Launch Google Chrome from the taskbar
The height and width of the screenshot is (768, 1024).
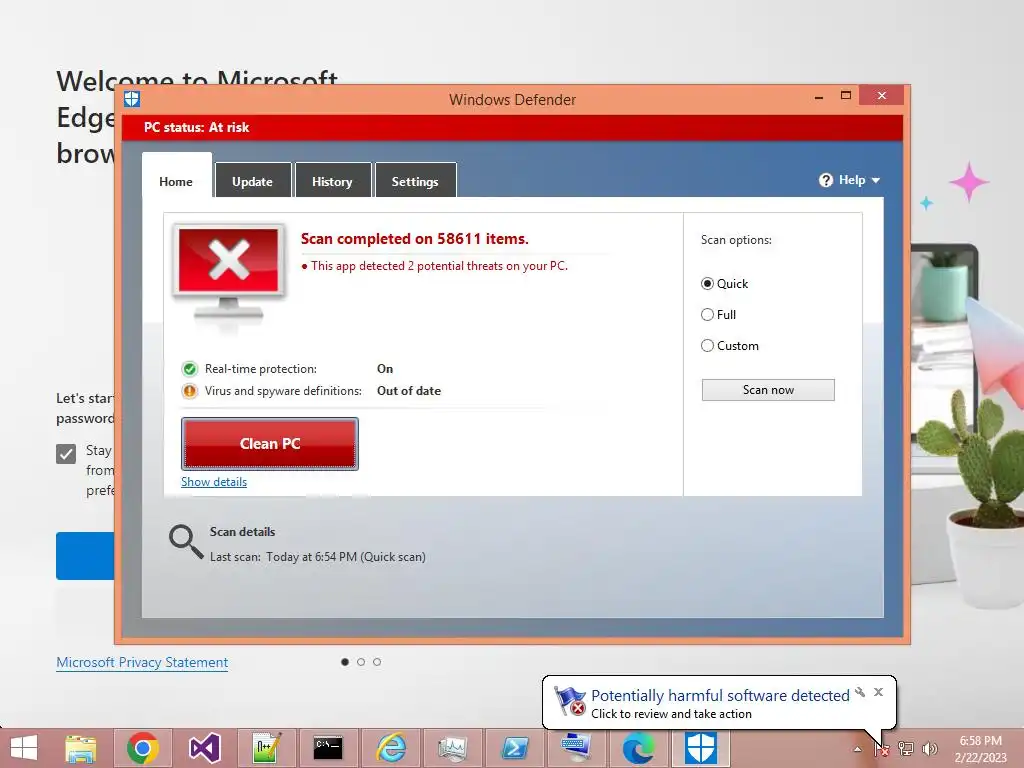pos(142,748)
